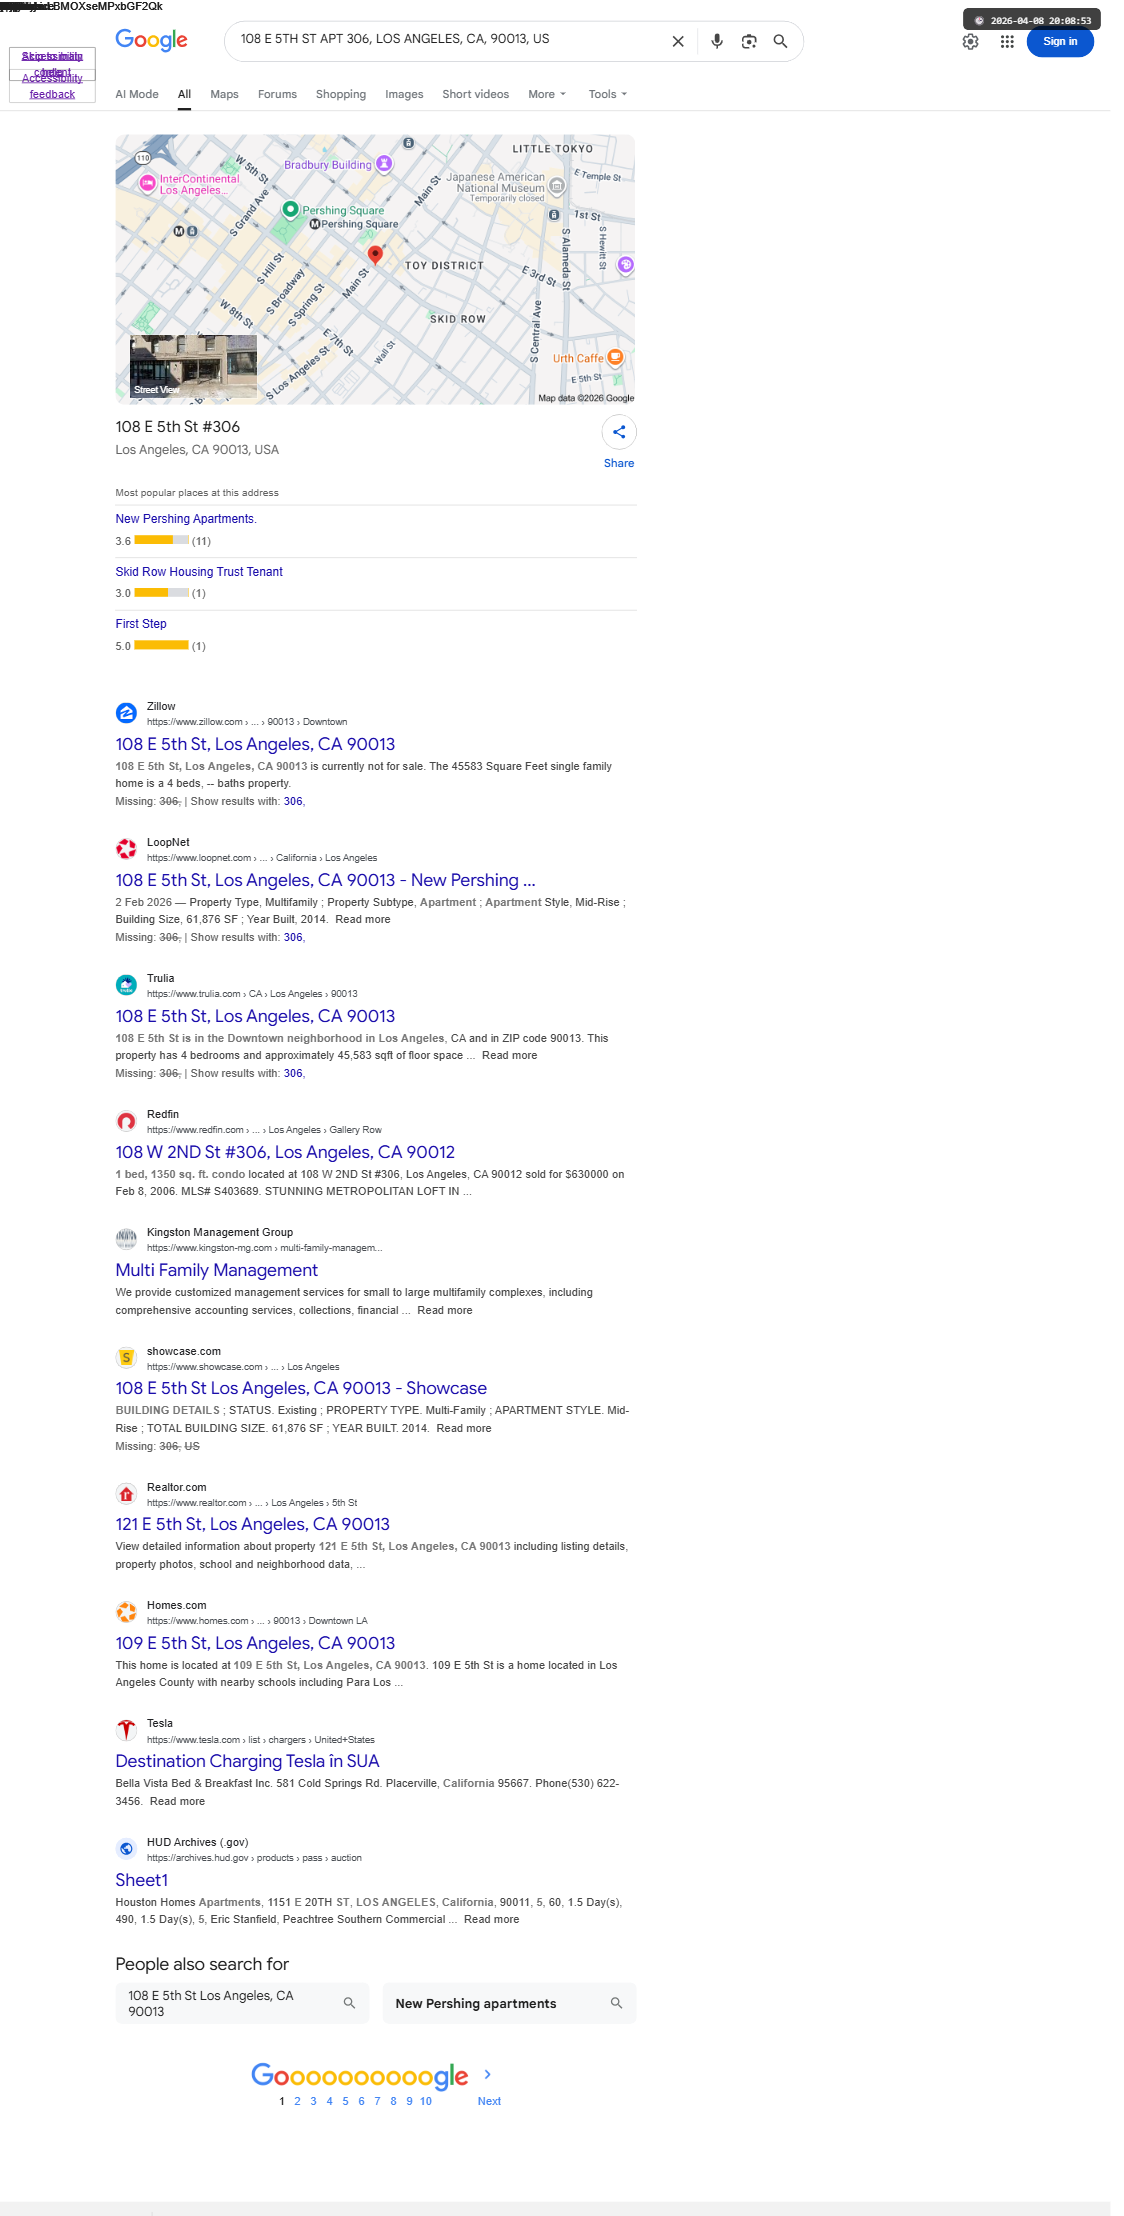Switch to Images tab

coord(404,94)
